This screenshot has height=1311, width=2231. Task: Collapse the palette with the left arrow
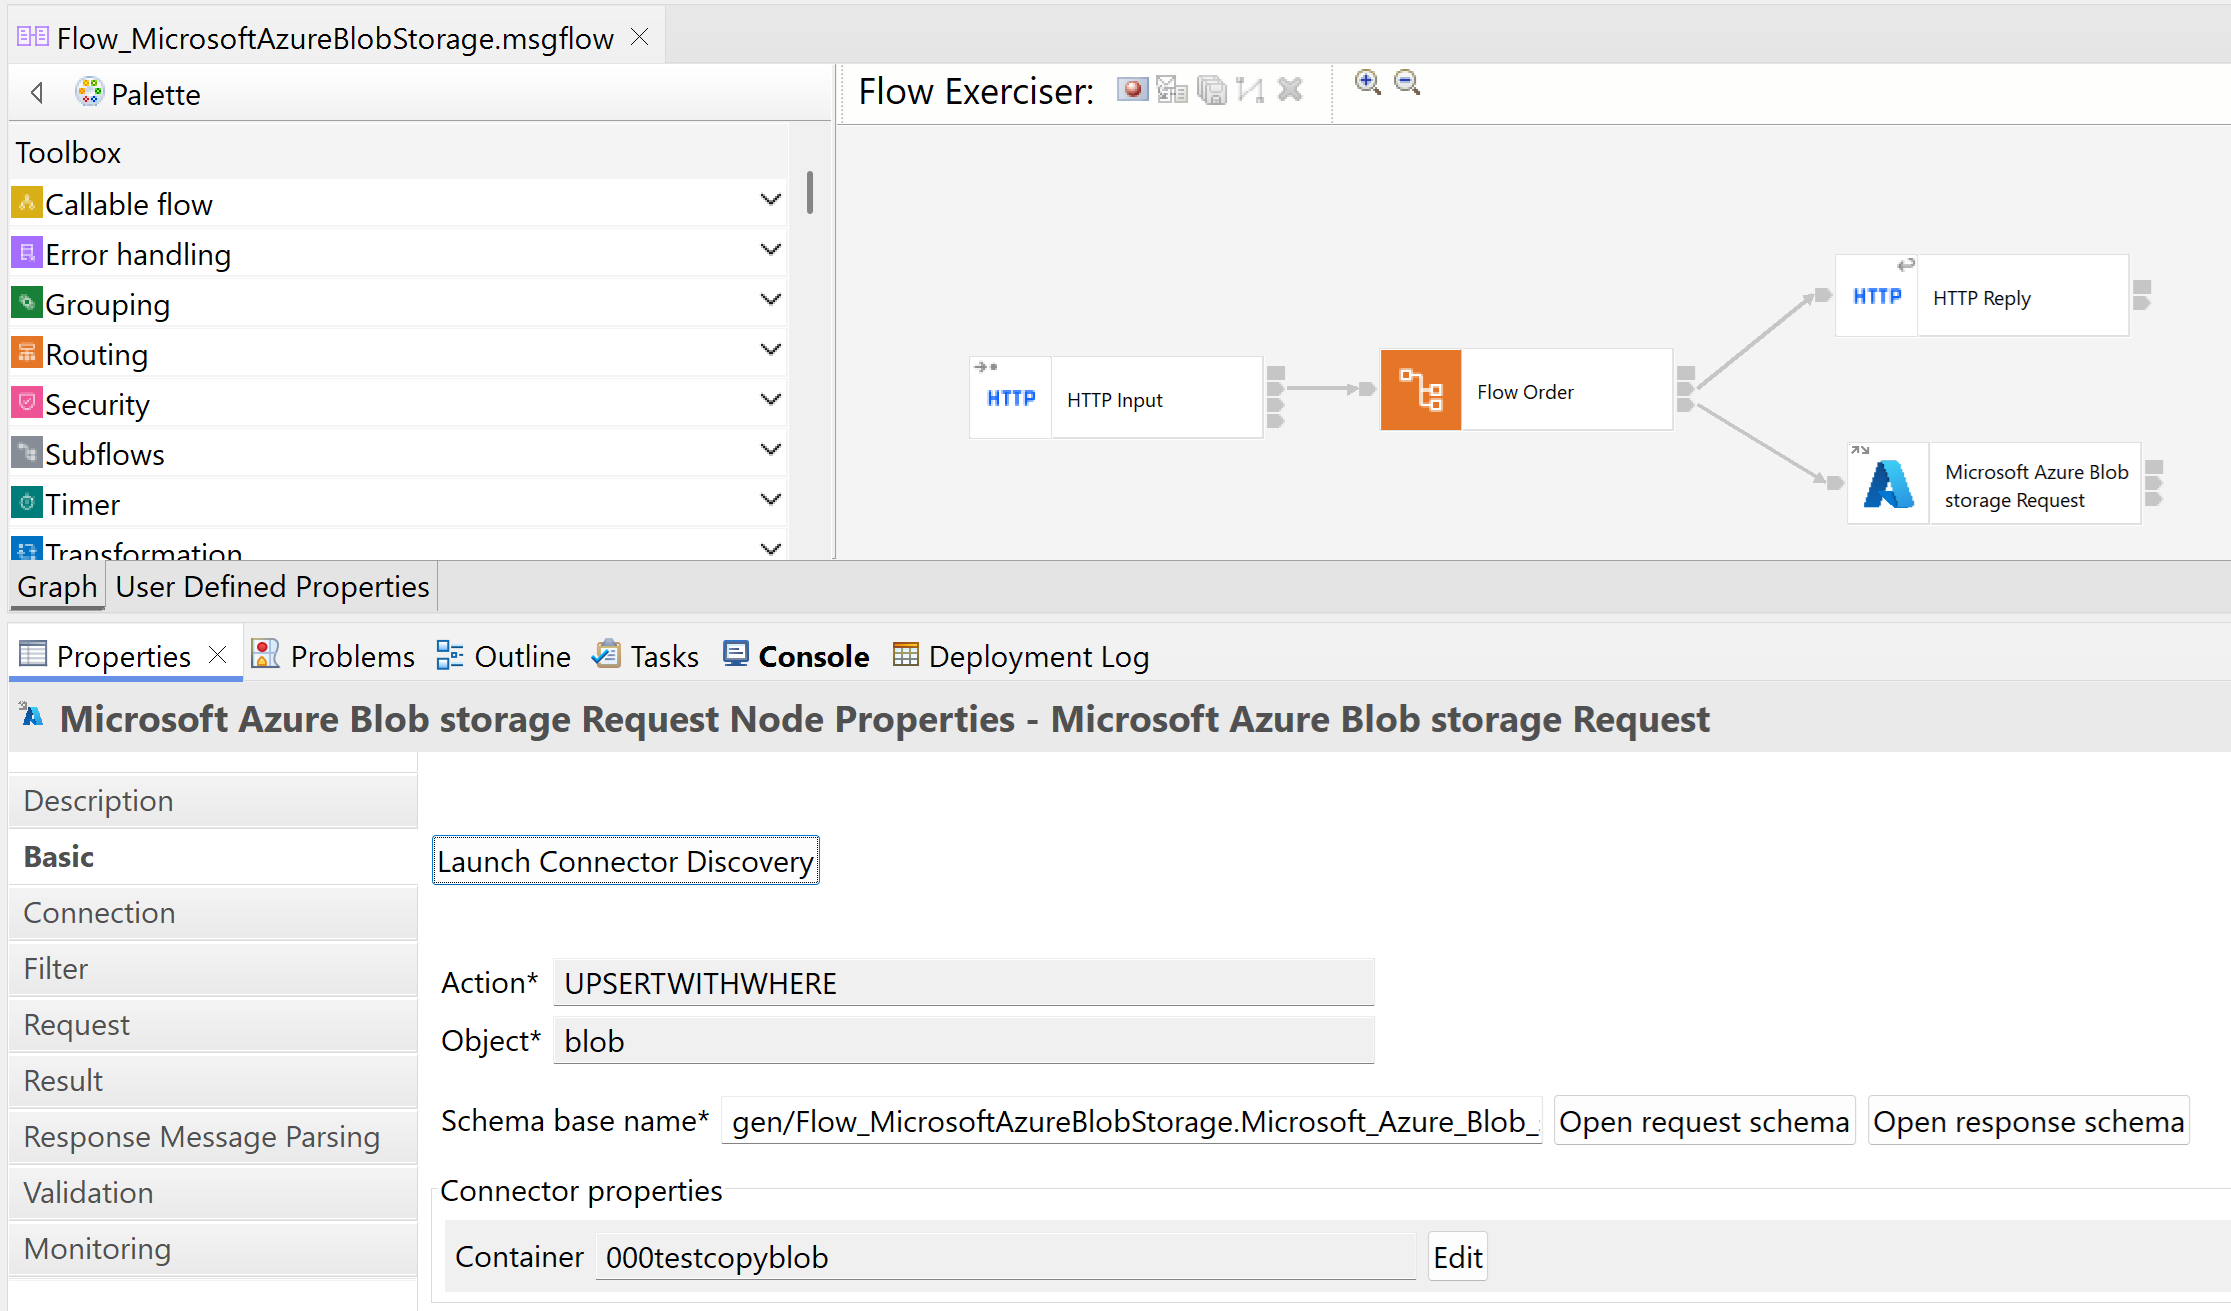[37, 93]
